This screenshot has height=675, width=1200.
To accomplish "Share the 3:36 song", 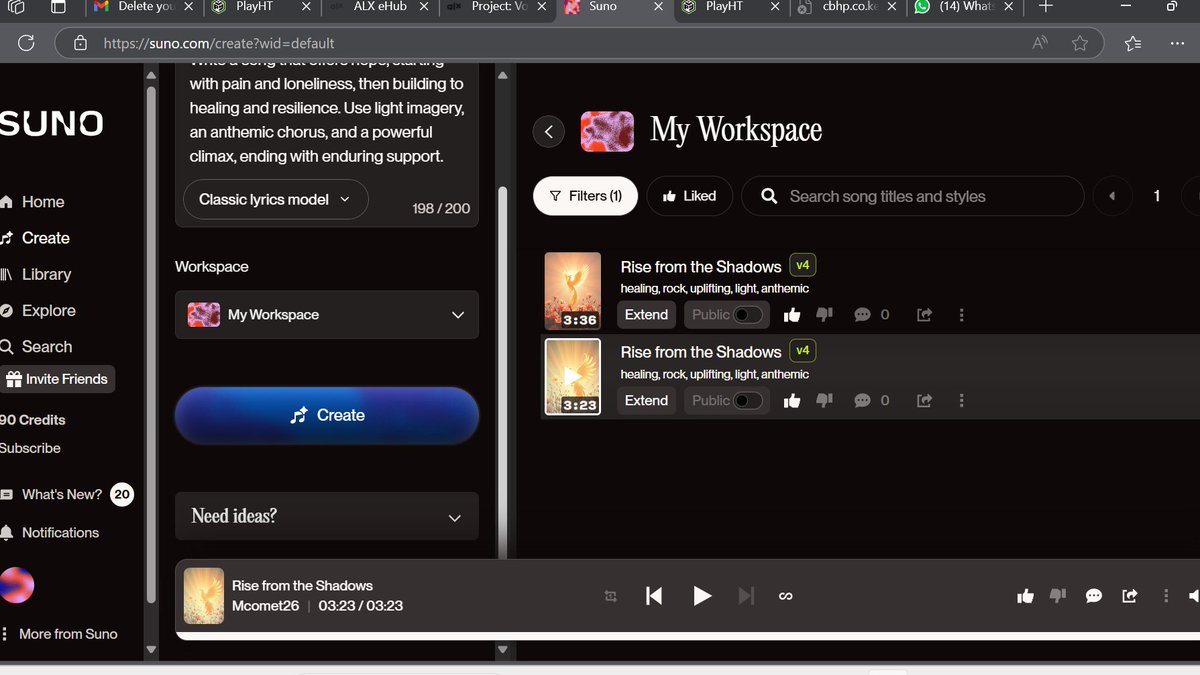I will [x=924, y=315].
